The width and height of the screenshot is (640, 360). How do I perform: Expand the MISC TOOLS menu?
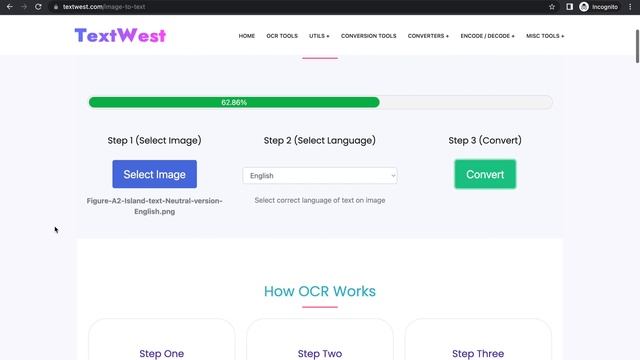[545, 36]
